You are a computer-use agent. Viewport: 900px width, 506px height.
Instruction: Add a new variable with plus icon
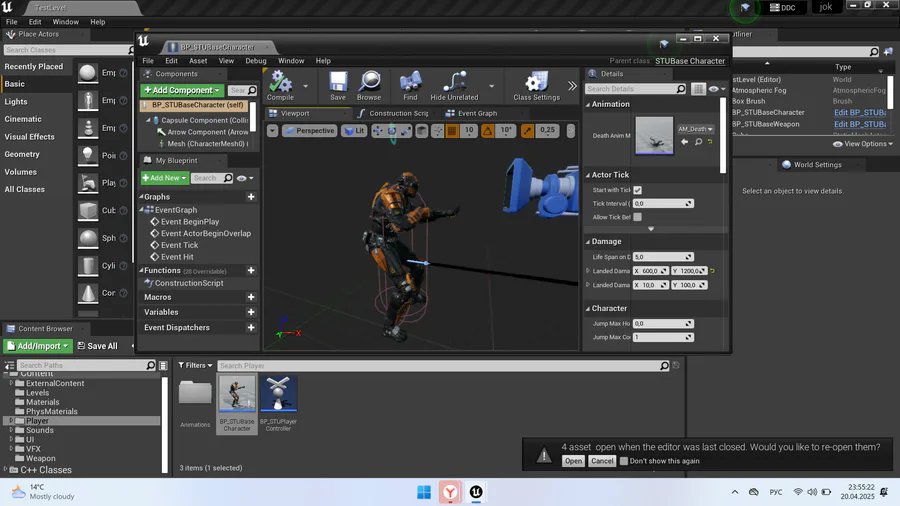pyautogui.click(x=251, y=312)
